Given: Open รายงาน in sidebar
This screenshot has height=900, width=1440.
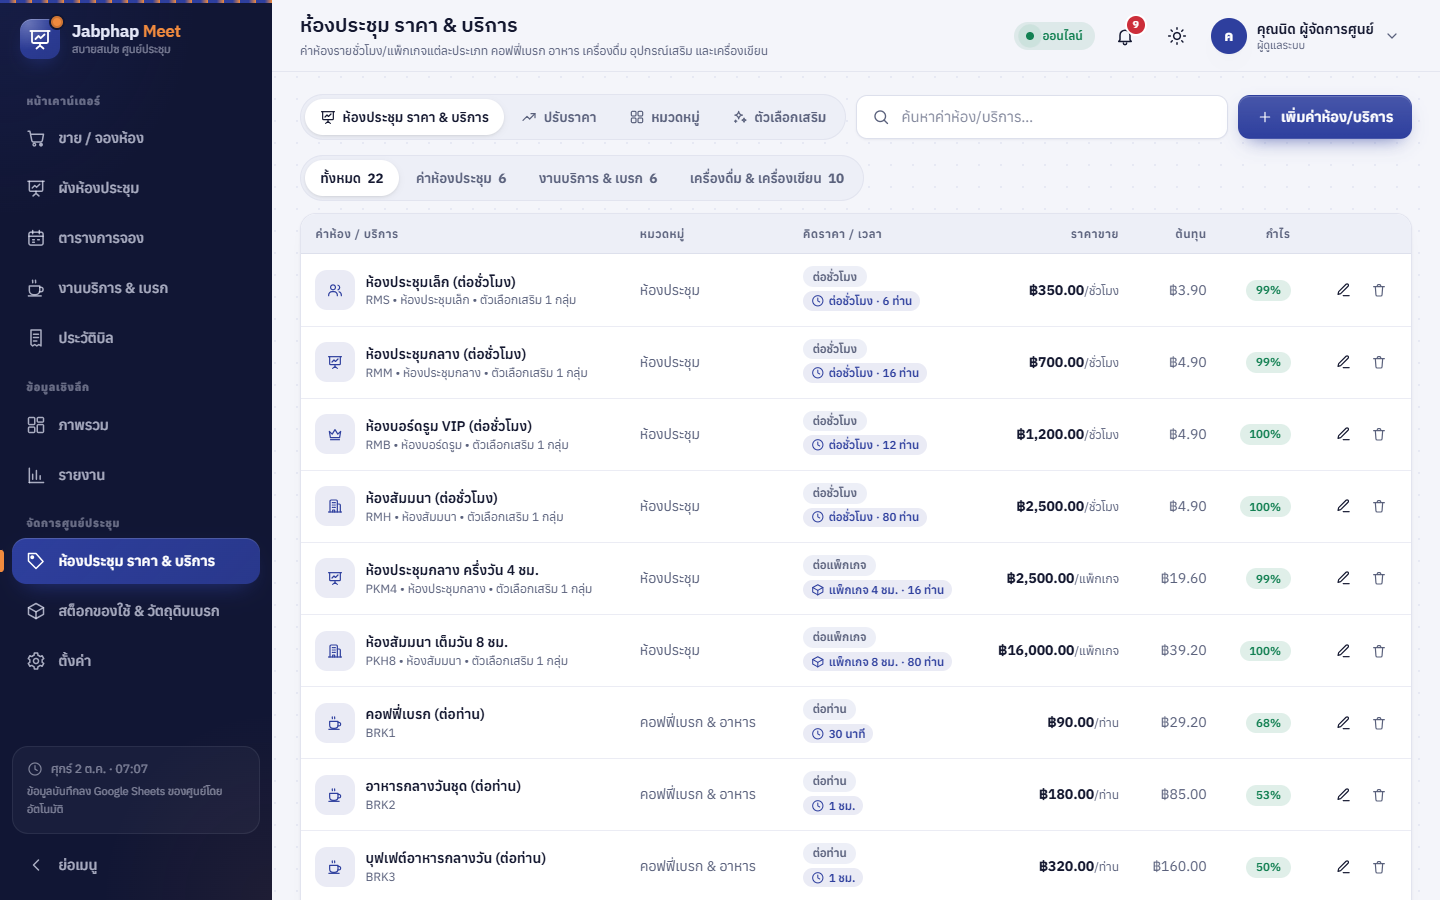Looking at the screenshot, I should pyautogui.click(x=136, y=475).
